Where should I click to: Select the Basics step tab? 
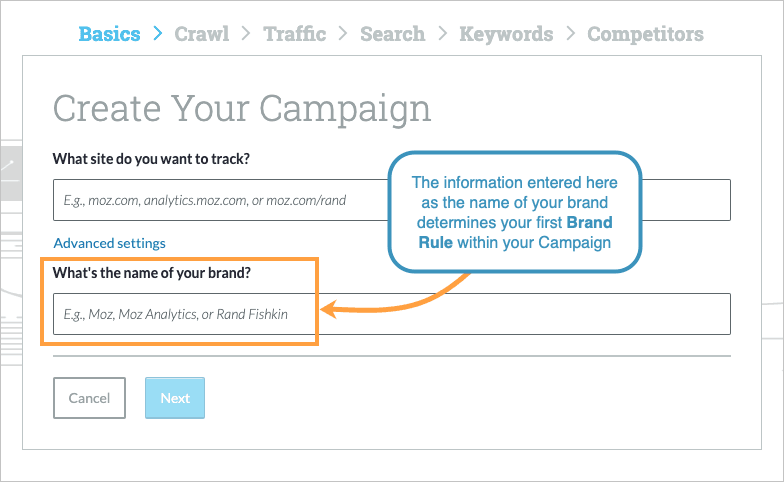(109, 34)
